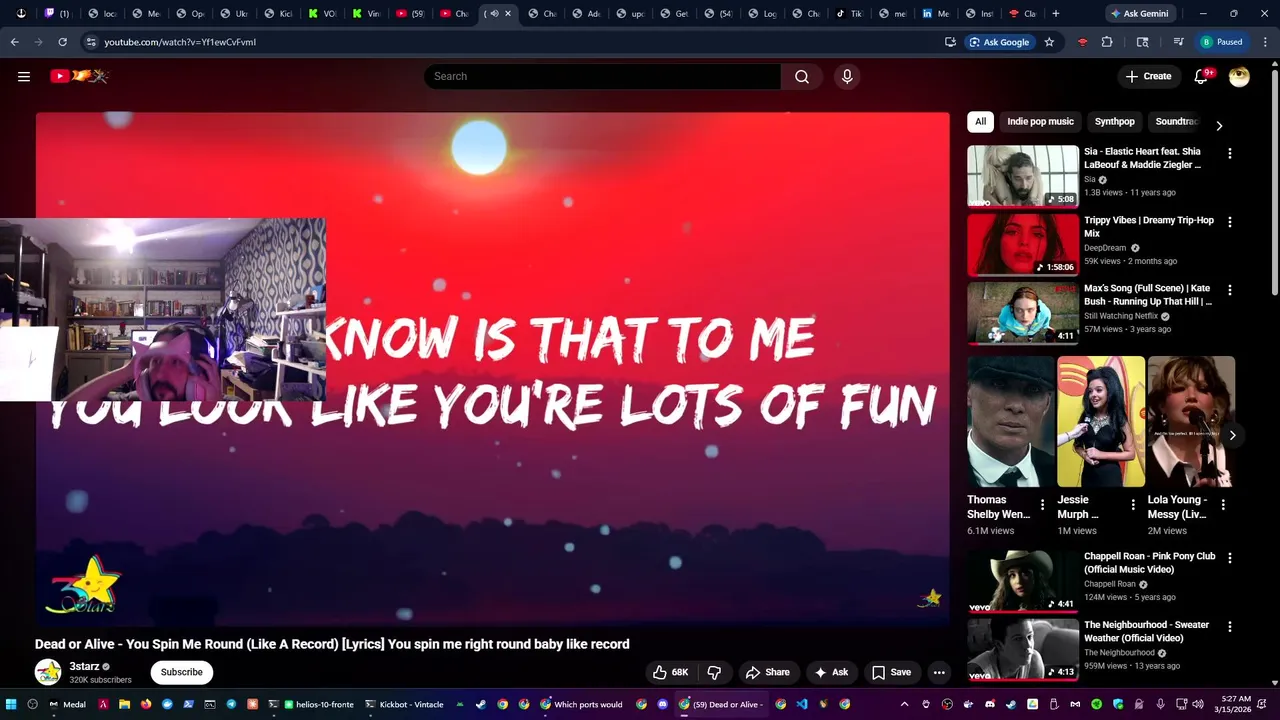Screen dimensions: 1280x720
Task: Open Jessie Murph Shorts video
Action: point(1101,421)
